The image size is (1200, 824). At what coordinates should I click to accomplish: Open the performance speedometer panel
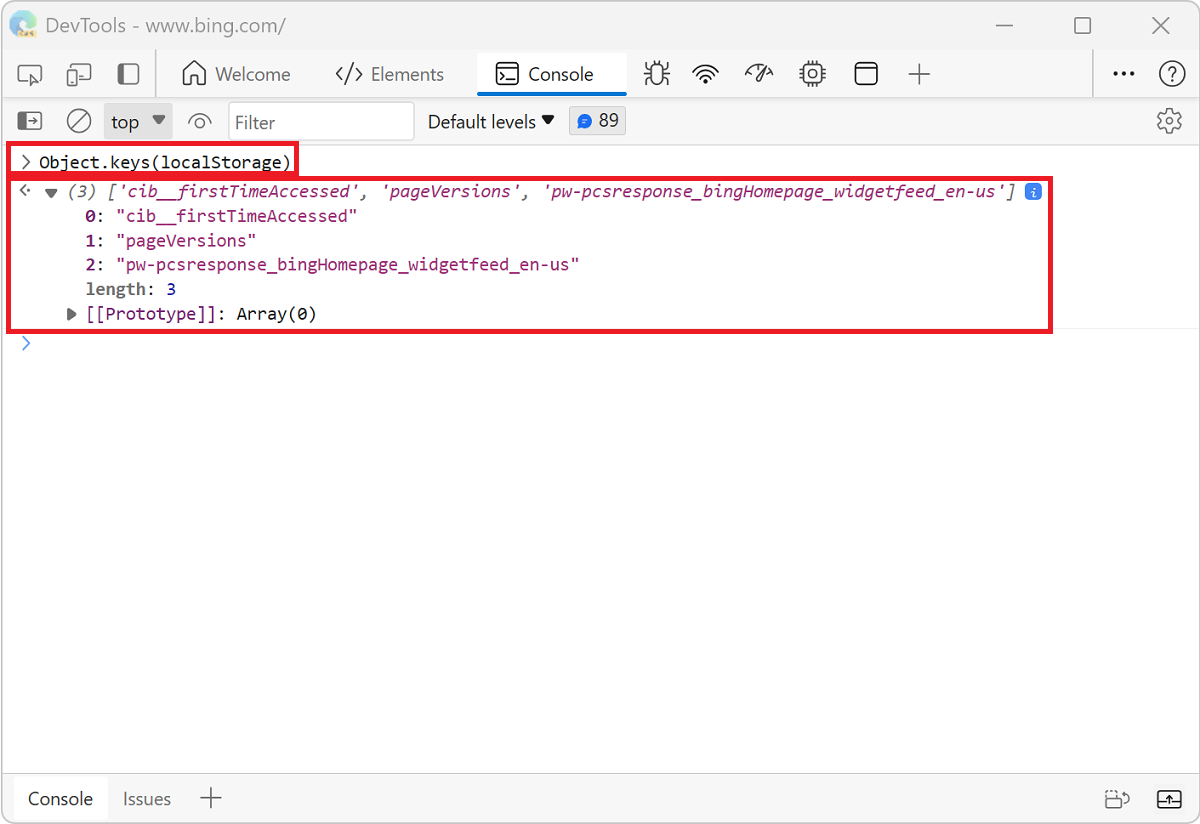click(x=759, y=73)
